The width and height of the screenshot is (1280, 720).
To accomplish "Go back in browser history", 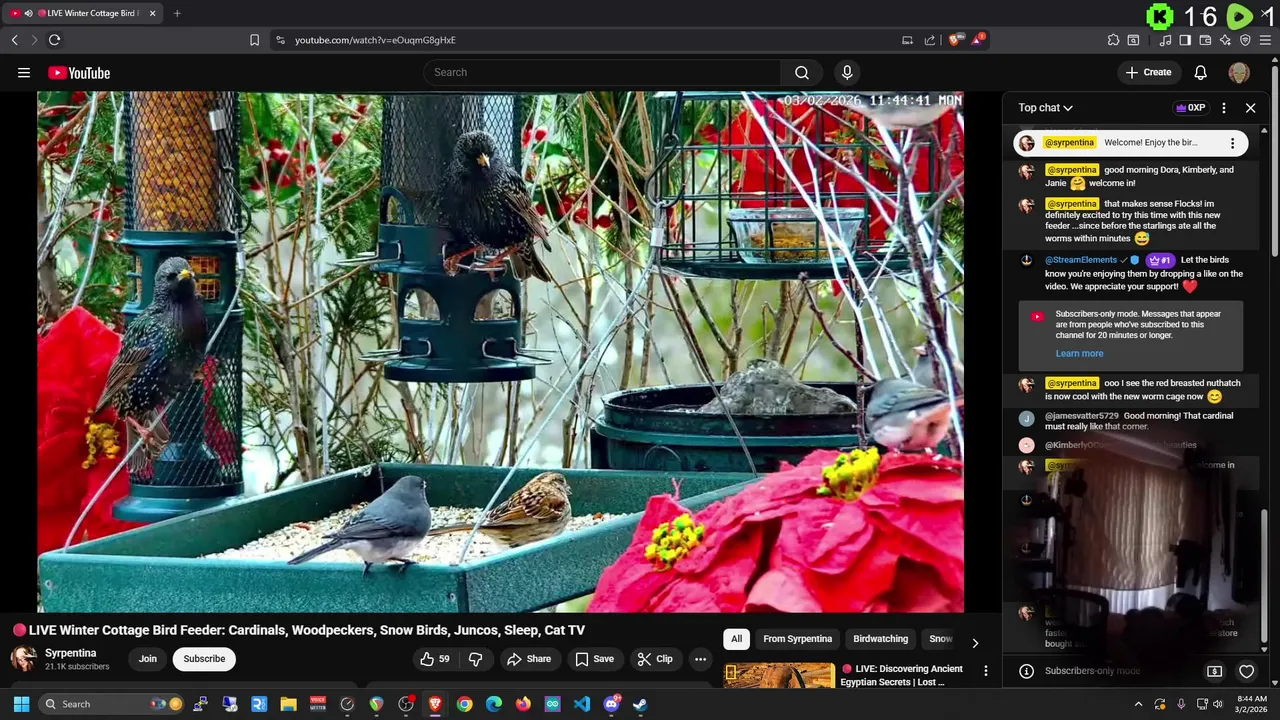I will click(14, 40).
